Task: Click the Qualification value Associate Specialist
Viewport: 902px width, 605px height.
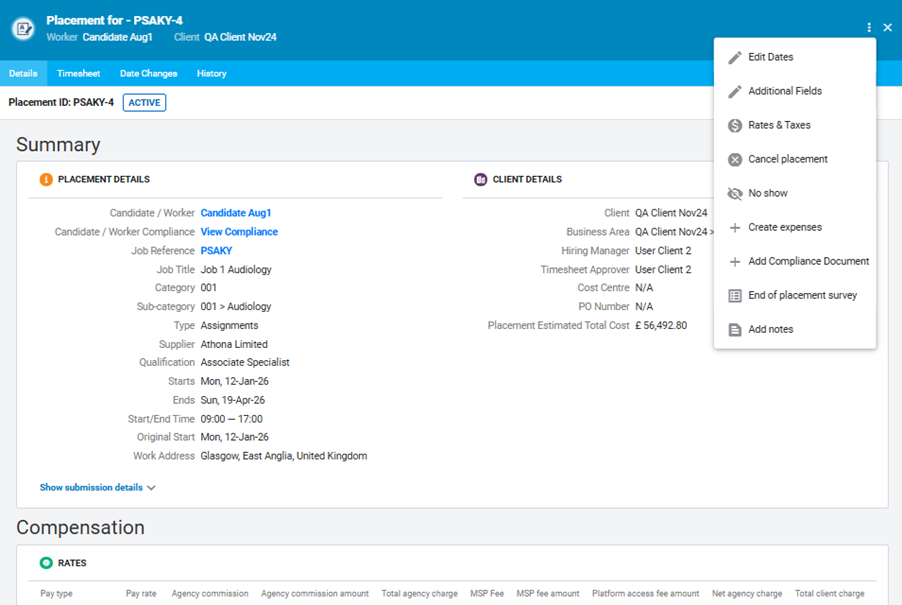Action: pyautogui.click(x=245, y=362)
